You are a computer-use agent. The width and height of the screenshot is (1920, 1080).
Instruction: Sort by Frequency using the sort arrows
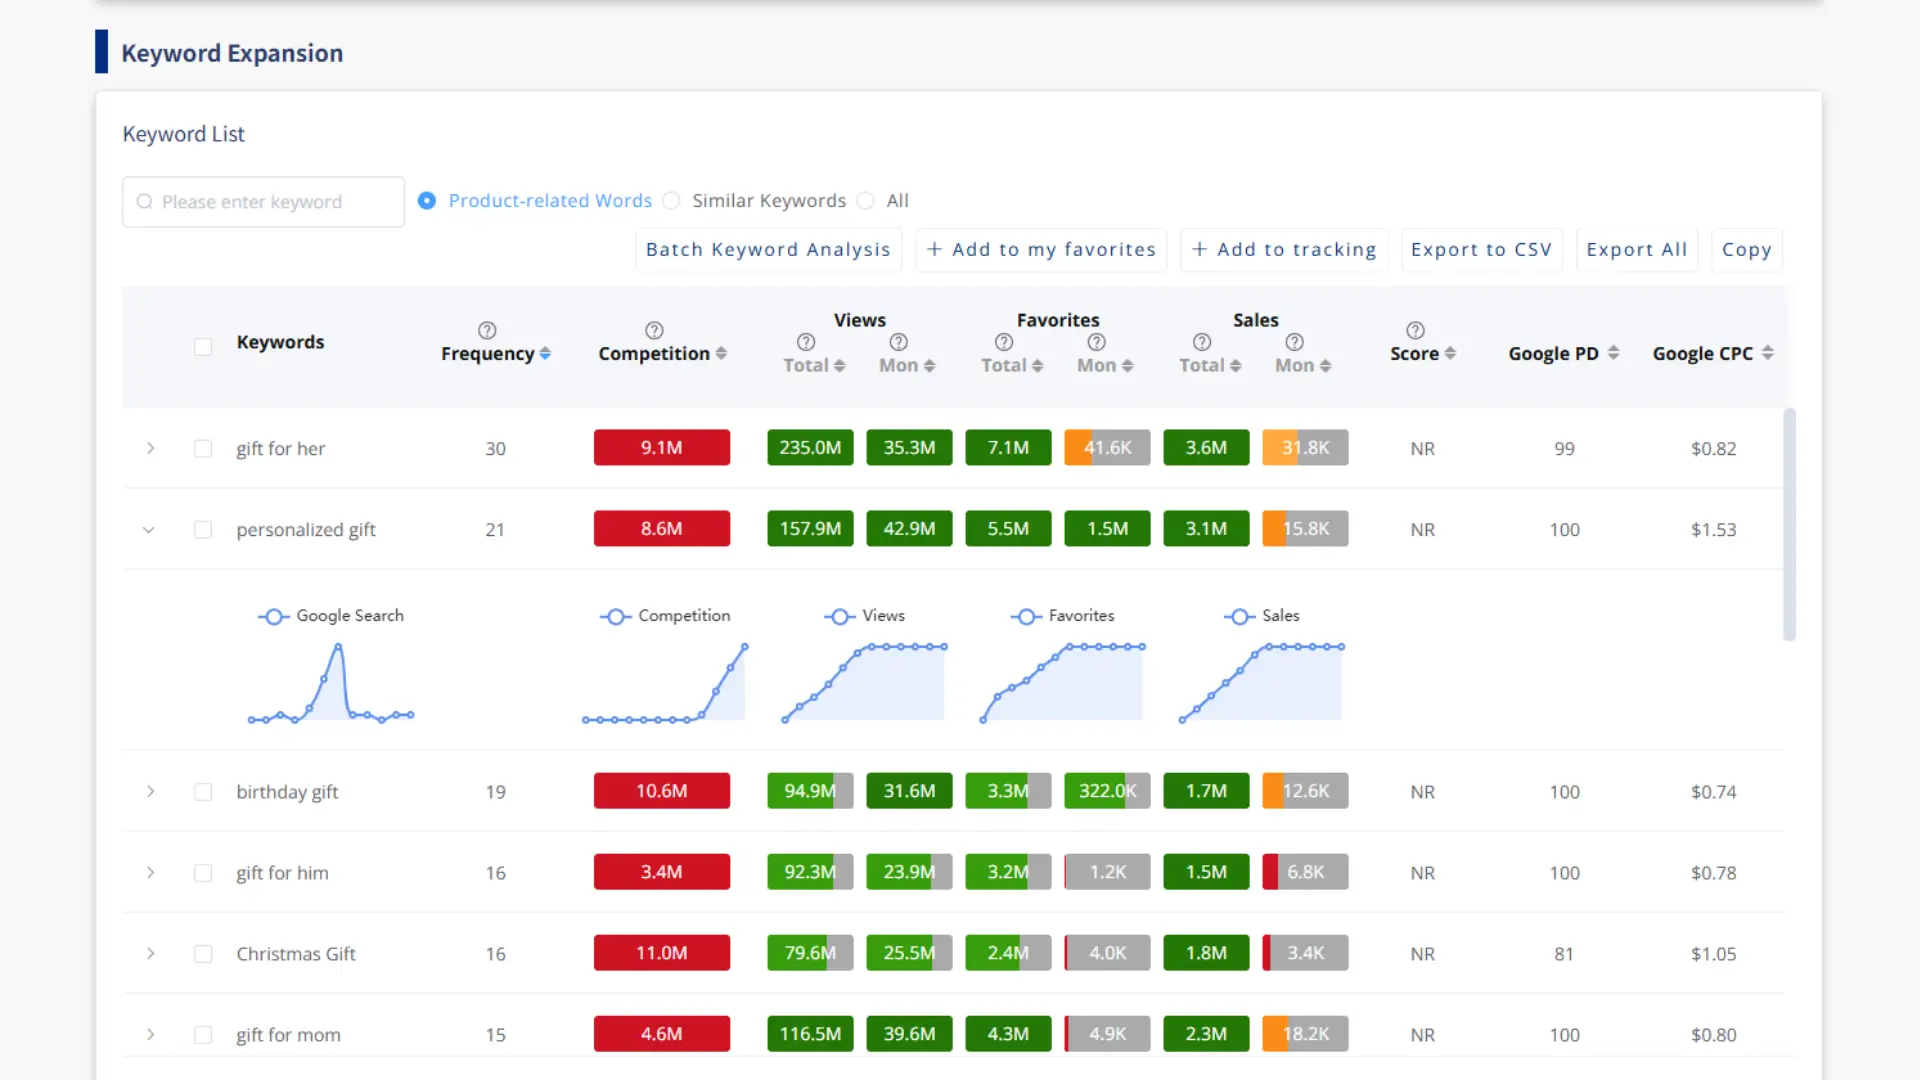click(x=545, y=354)
